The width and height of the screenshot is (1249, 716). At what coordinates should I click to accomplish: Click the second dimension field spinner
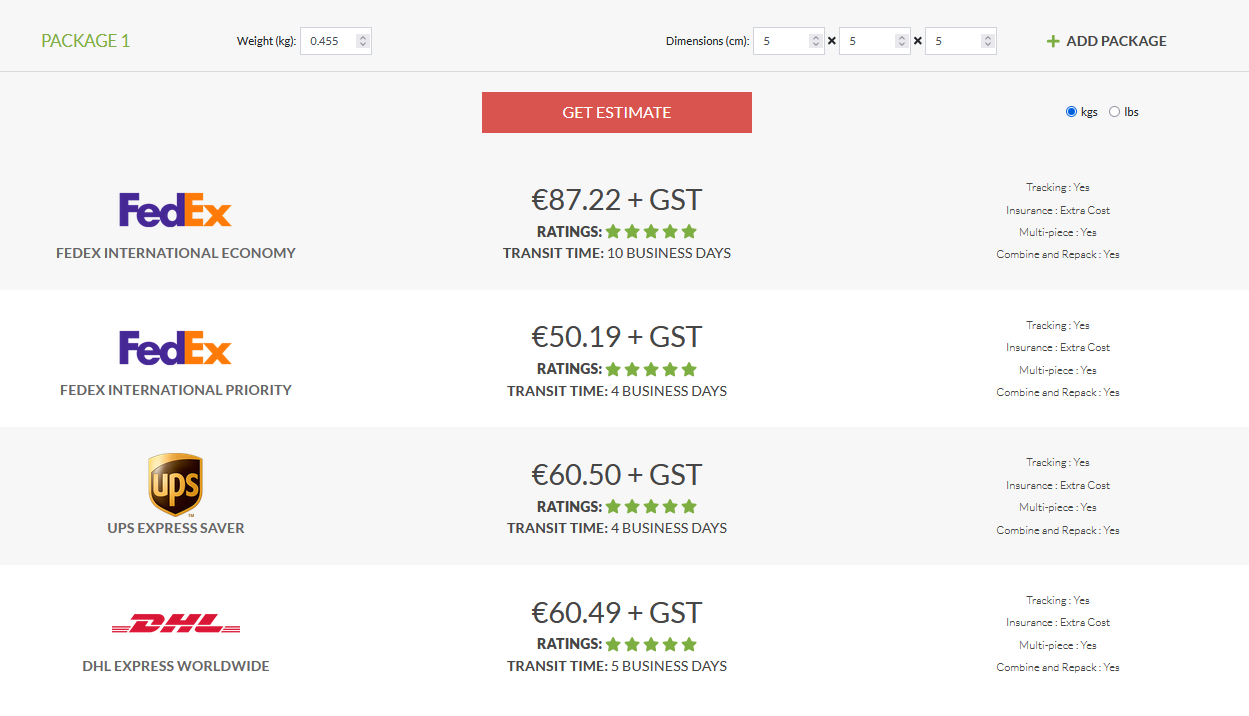pos(902,41)
